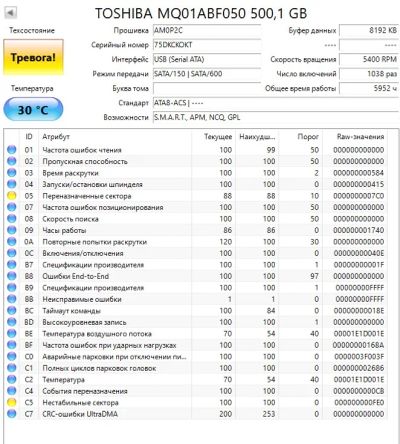Screen dimensions: 400x444
Task: Click the ID column header
Action: tap(29, 136)
